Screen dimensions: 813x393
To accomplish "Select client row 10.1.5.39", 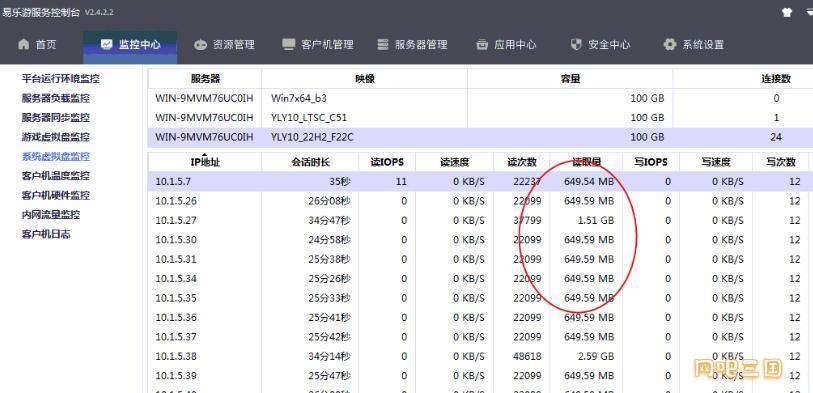I will click(x=481, y=375).
